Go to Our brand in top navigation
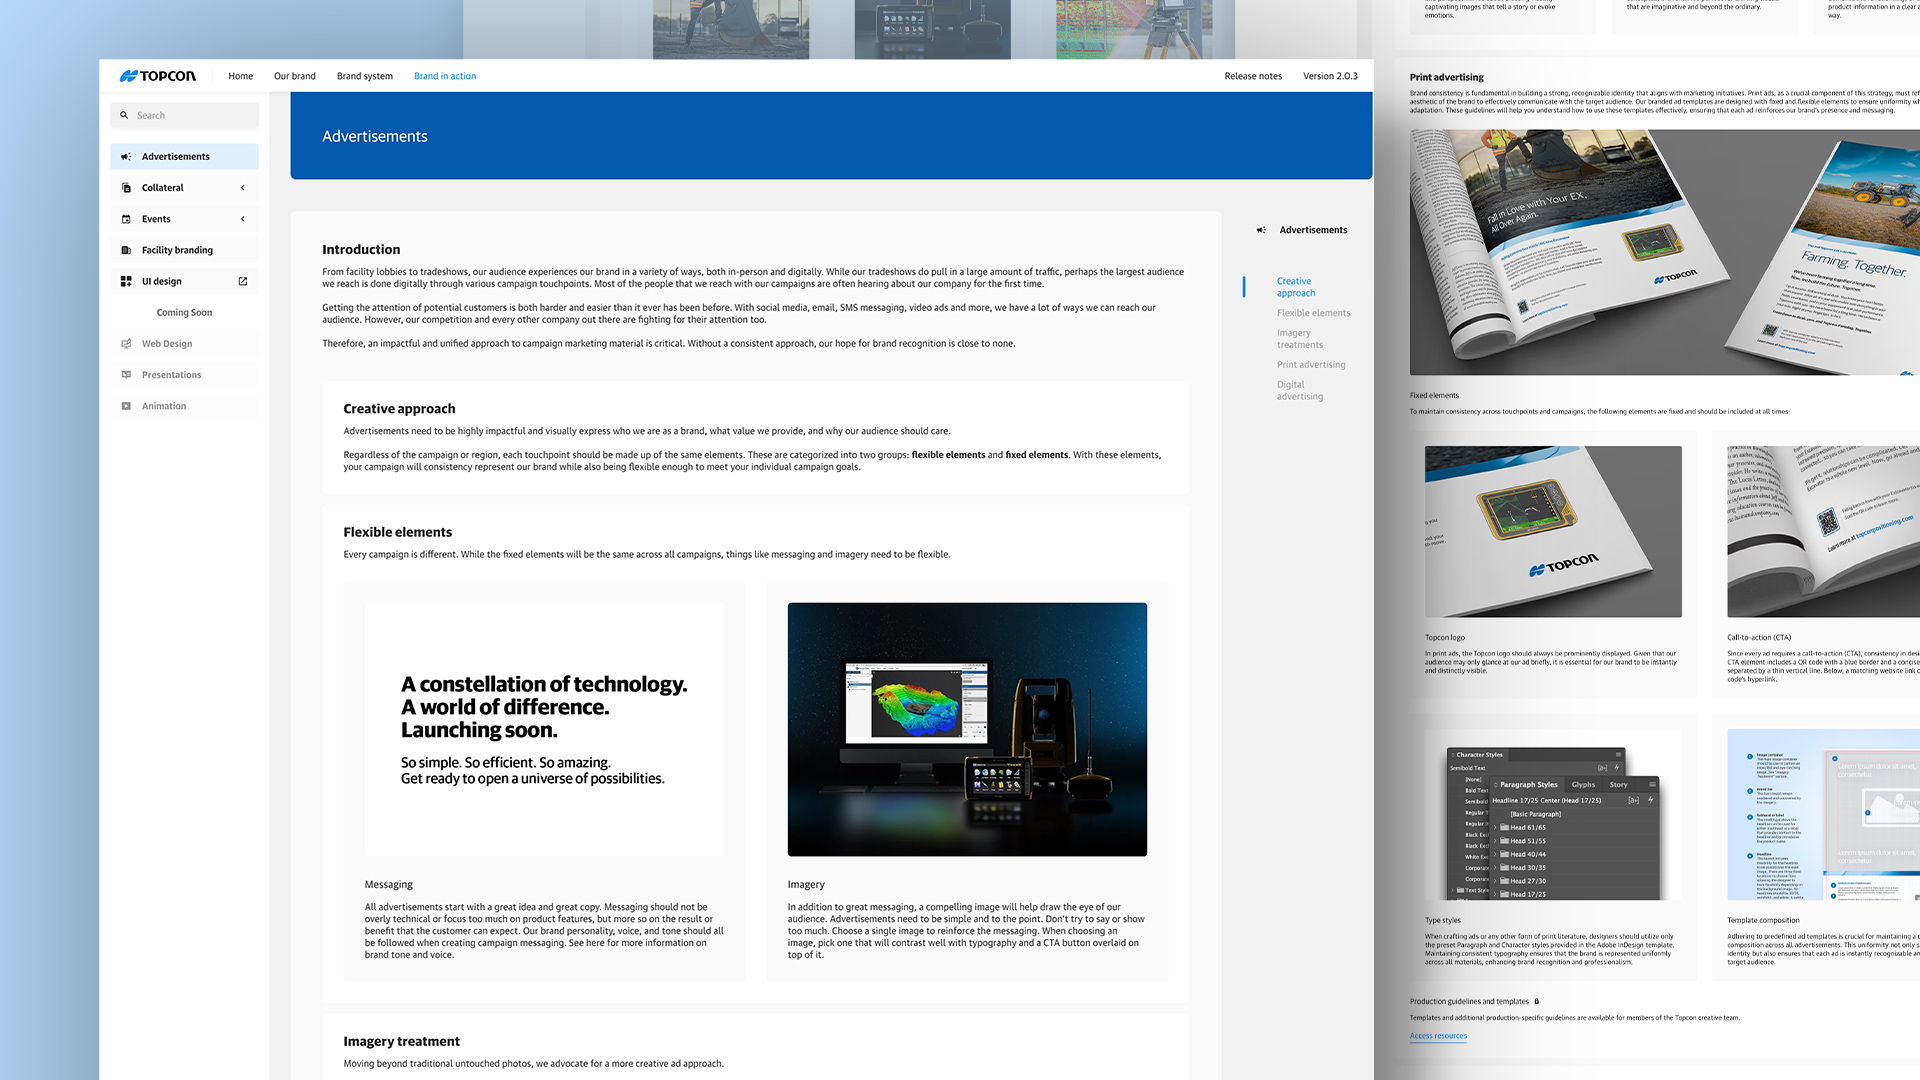 294,76
